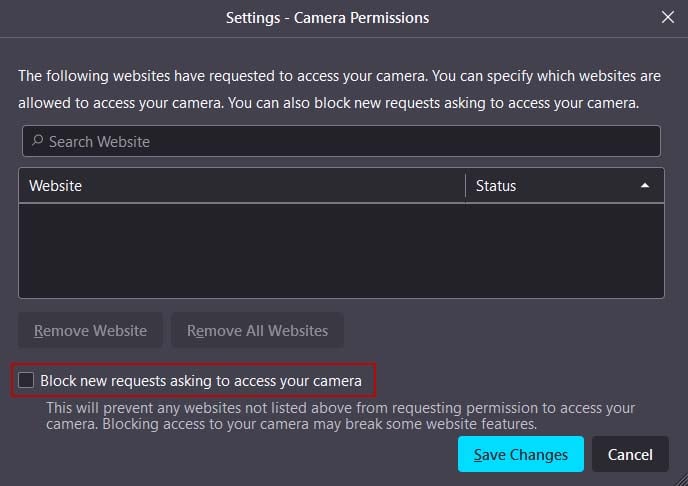This screenshot has height=486, width=688.
Task: Save changes to camera permissions
Action: coord(520,454)
